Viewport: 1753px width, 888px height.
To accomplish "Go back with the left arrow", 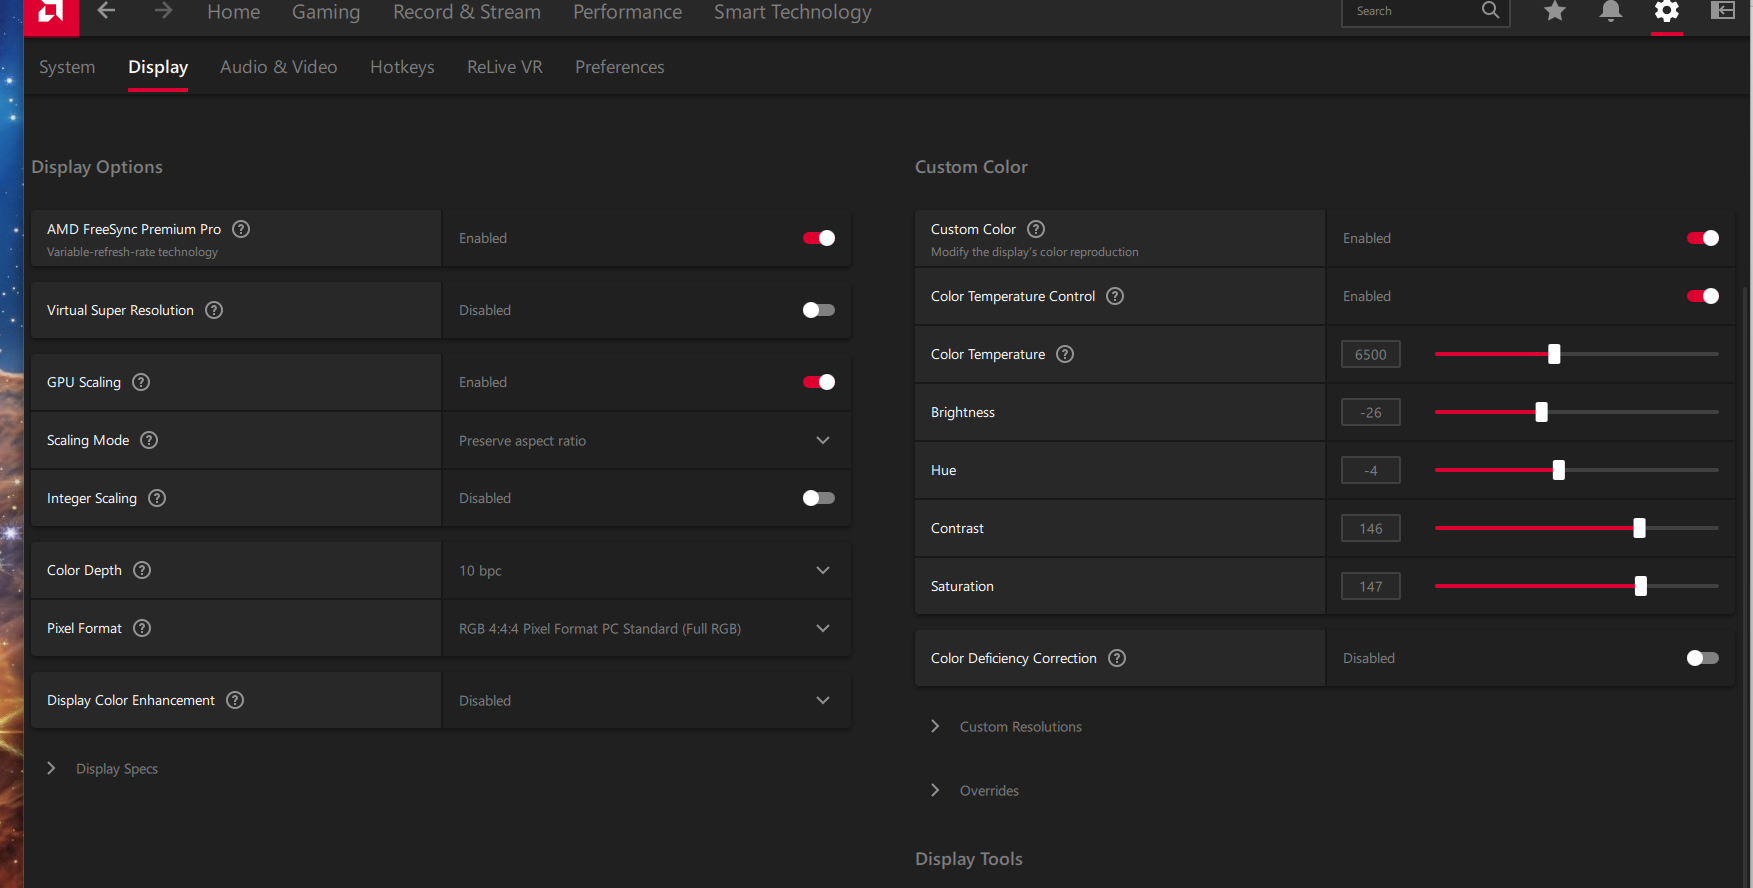I will click(x=107, y=11).
